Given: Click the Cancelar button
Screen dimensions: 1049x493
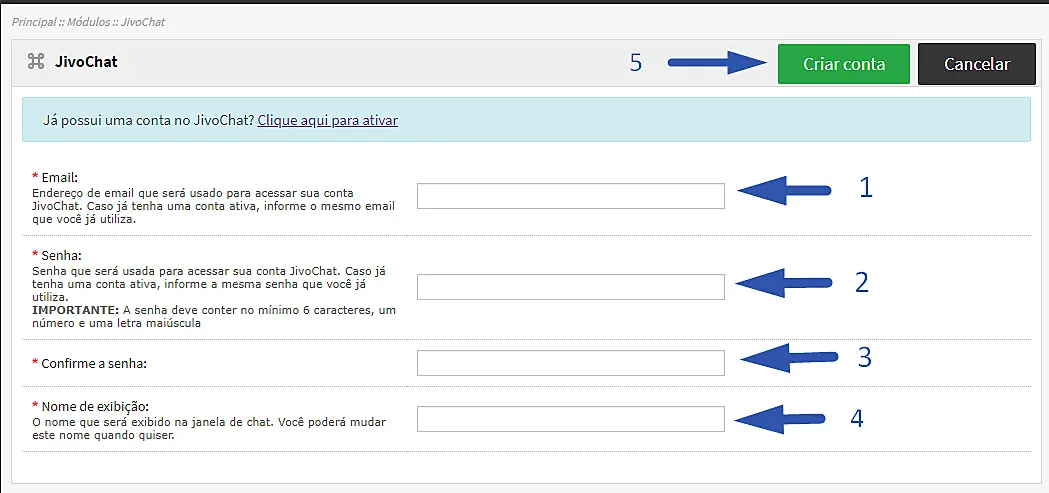Looking at the screenshot, I should click(977, 64).
